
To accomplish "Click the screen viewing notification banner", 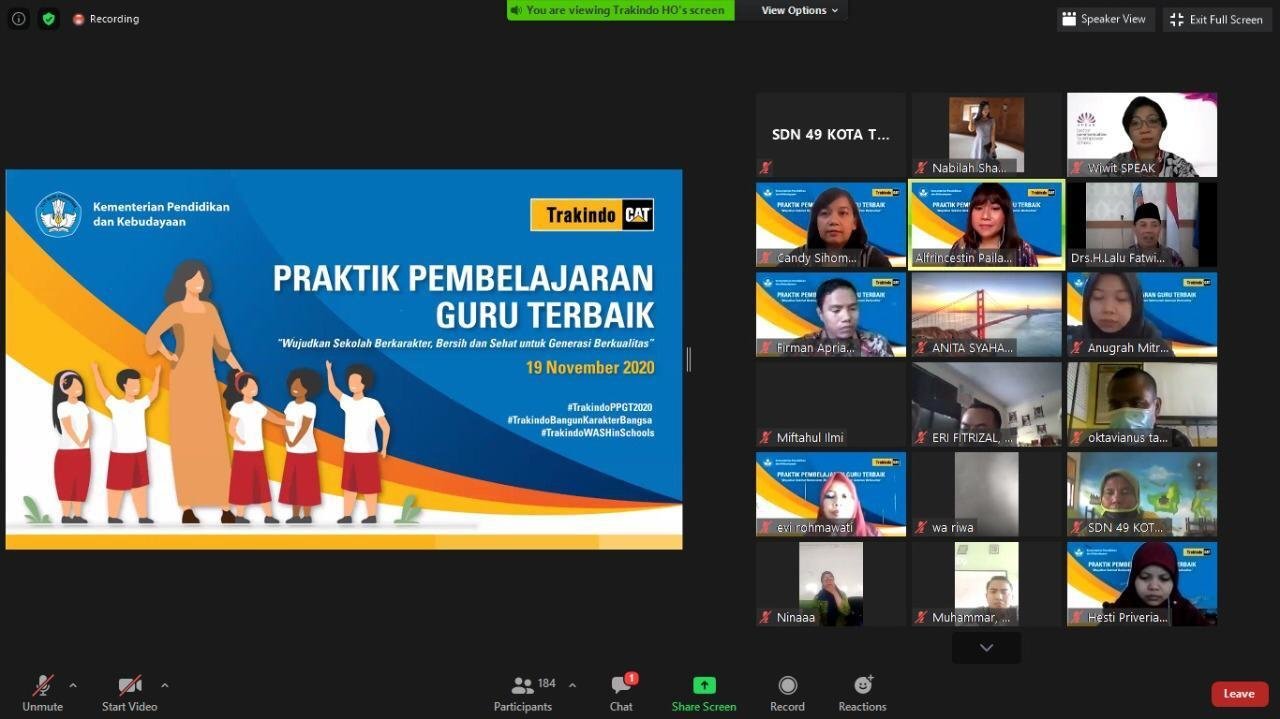I will [x=620, y=10].
